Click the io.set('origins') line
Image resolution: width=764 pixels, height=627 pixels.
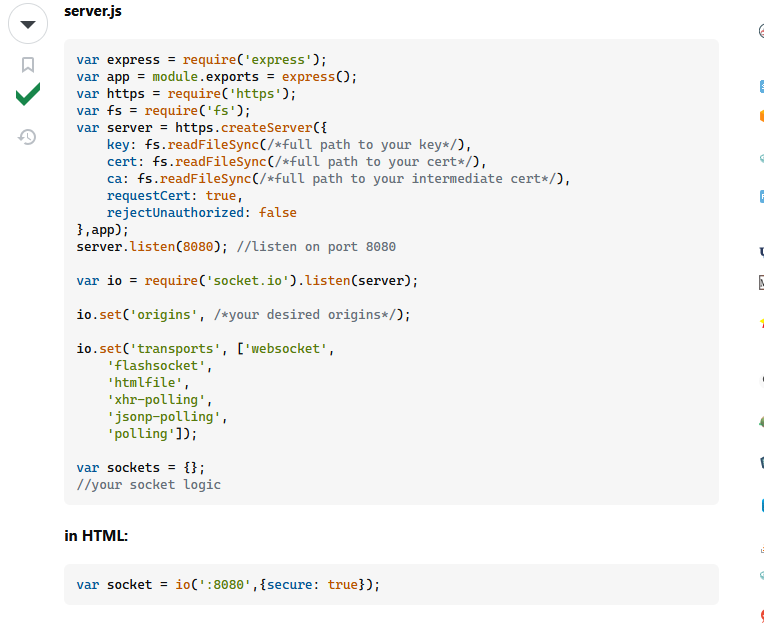point(243,315)
